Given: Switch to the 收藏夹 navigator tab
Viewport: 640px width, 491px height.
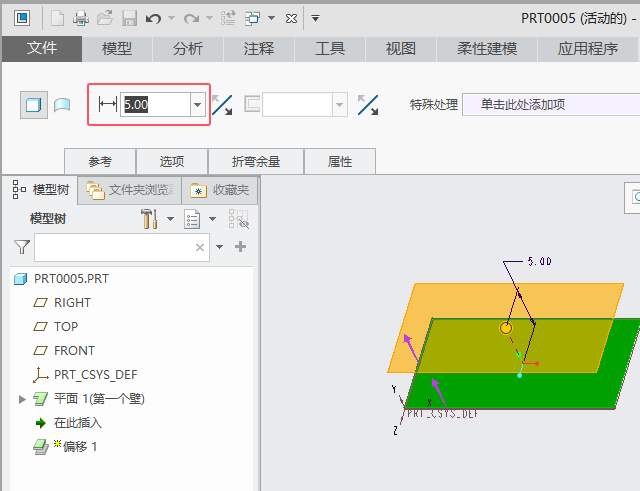Looking at the screenshot, I should [220, 190].
